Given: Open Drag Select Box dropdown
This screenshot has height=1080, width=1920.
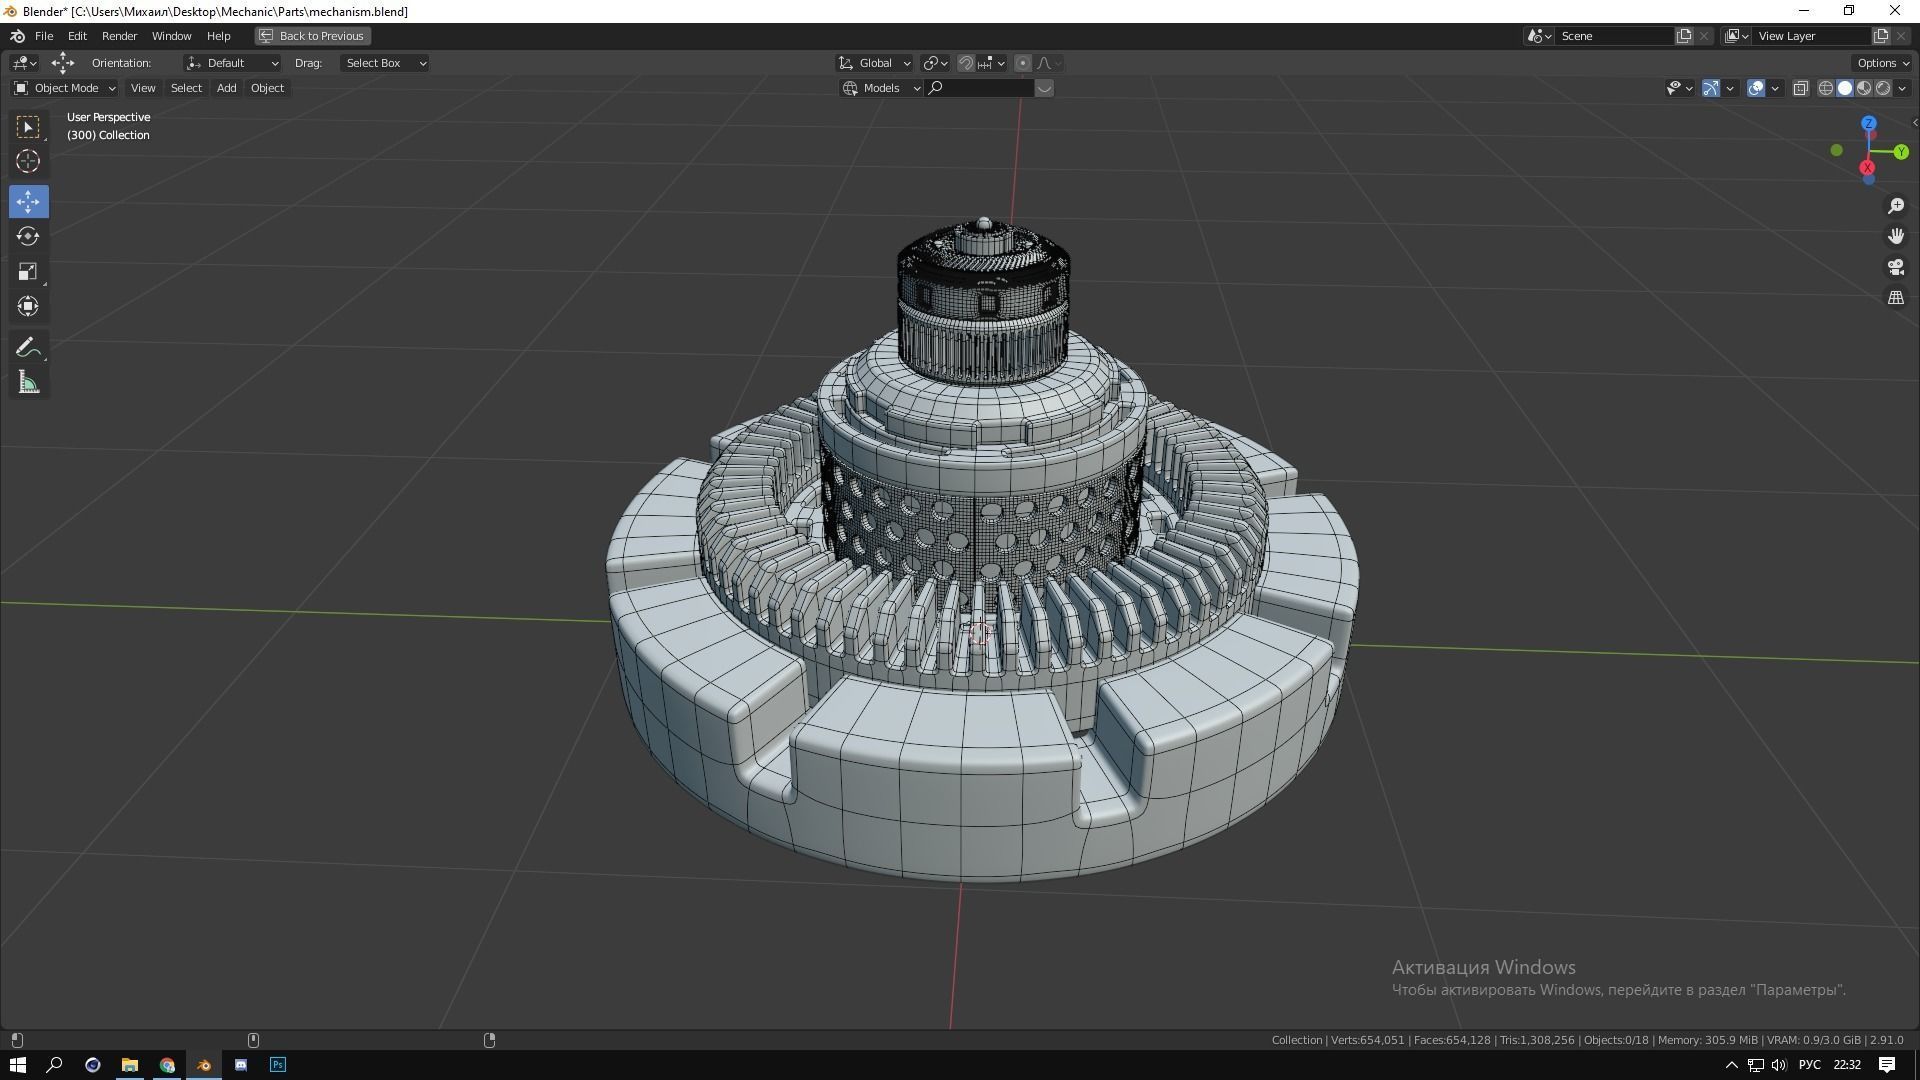Looking at the screenshot, I should pyautogui.click(x=385, y=63).
